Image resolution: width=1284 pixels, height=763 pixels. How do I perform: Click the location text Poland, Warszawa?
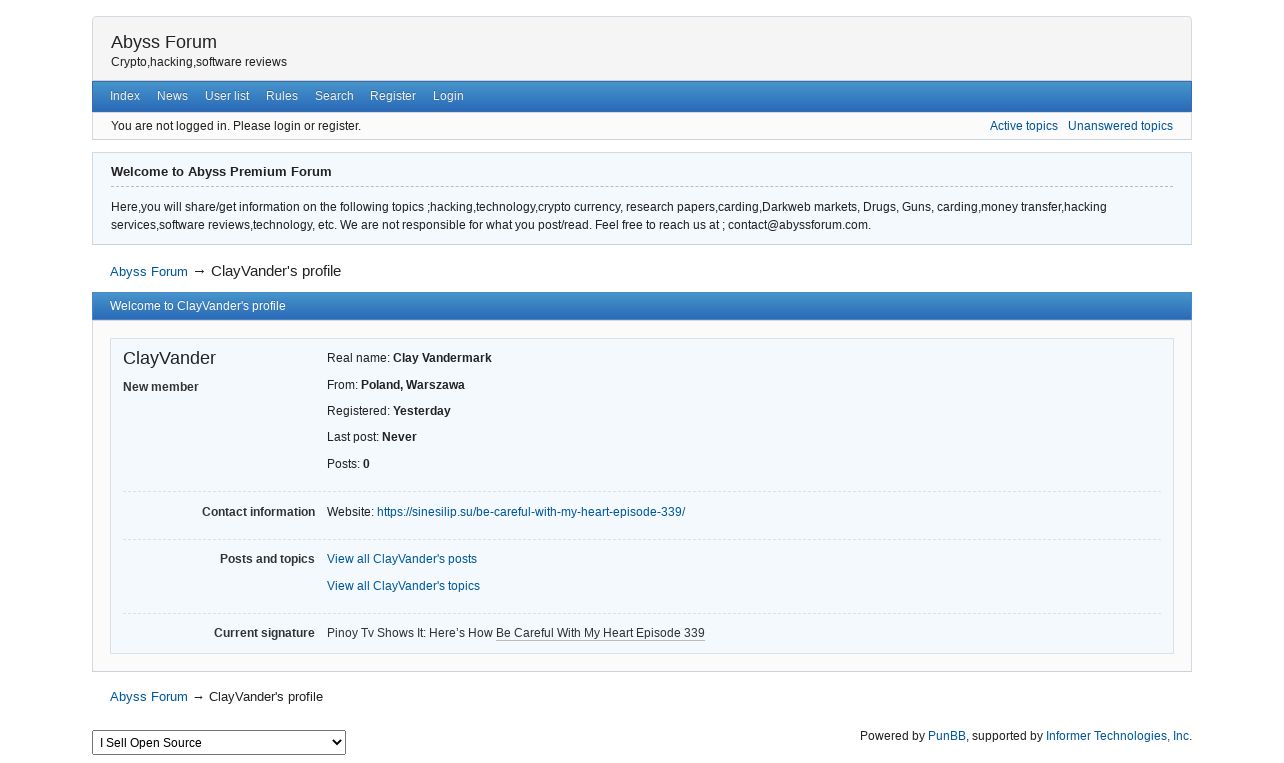click(413, 385)
